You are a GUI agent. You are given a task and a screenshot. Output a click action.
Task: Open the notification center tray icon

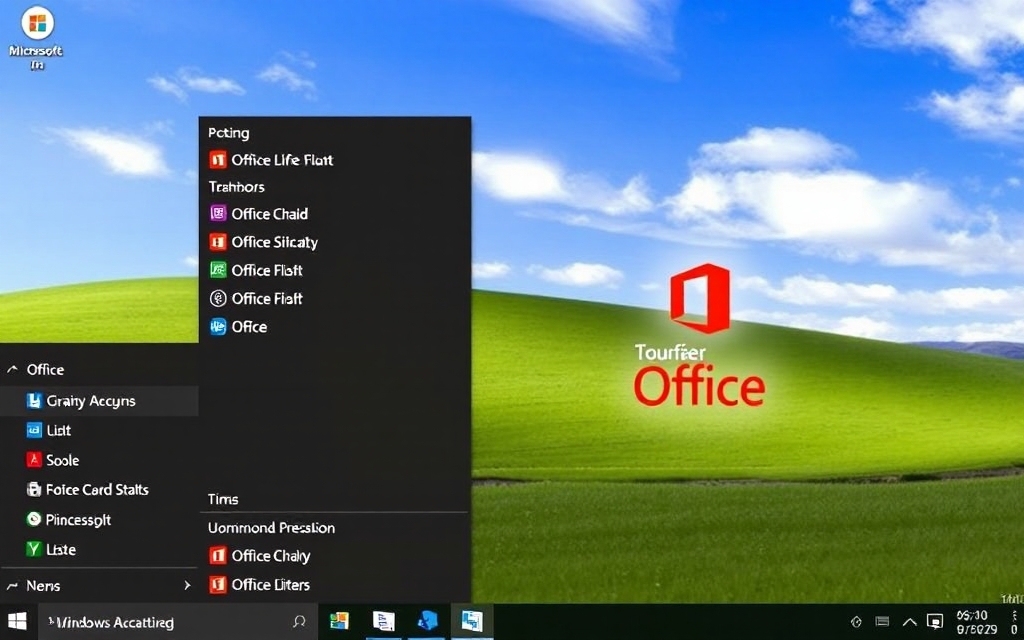point(935,622)
